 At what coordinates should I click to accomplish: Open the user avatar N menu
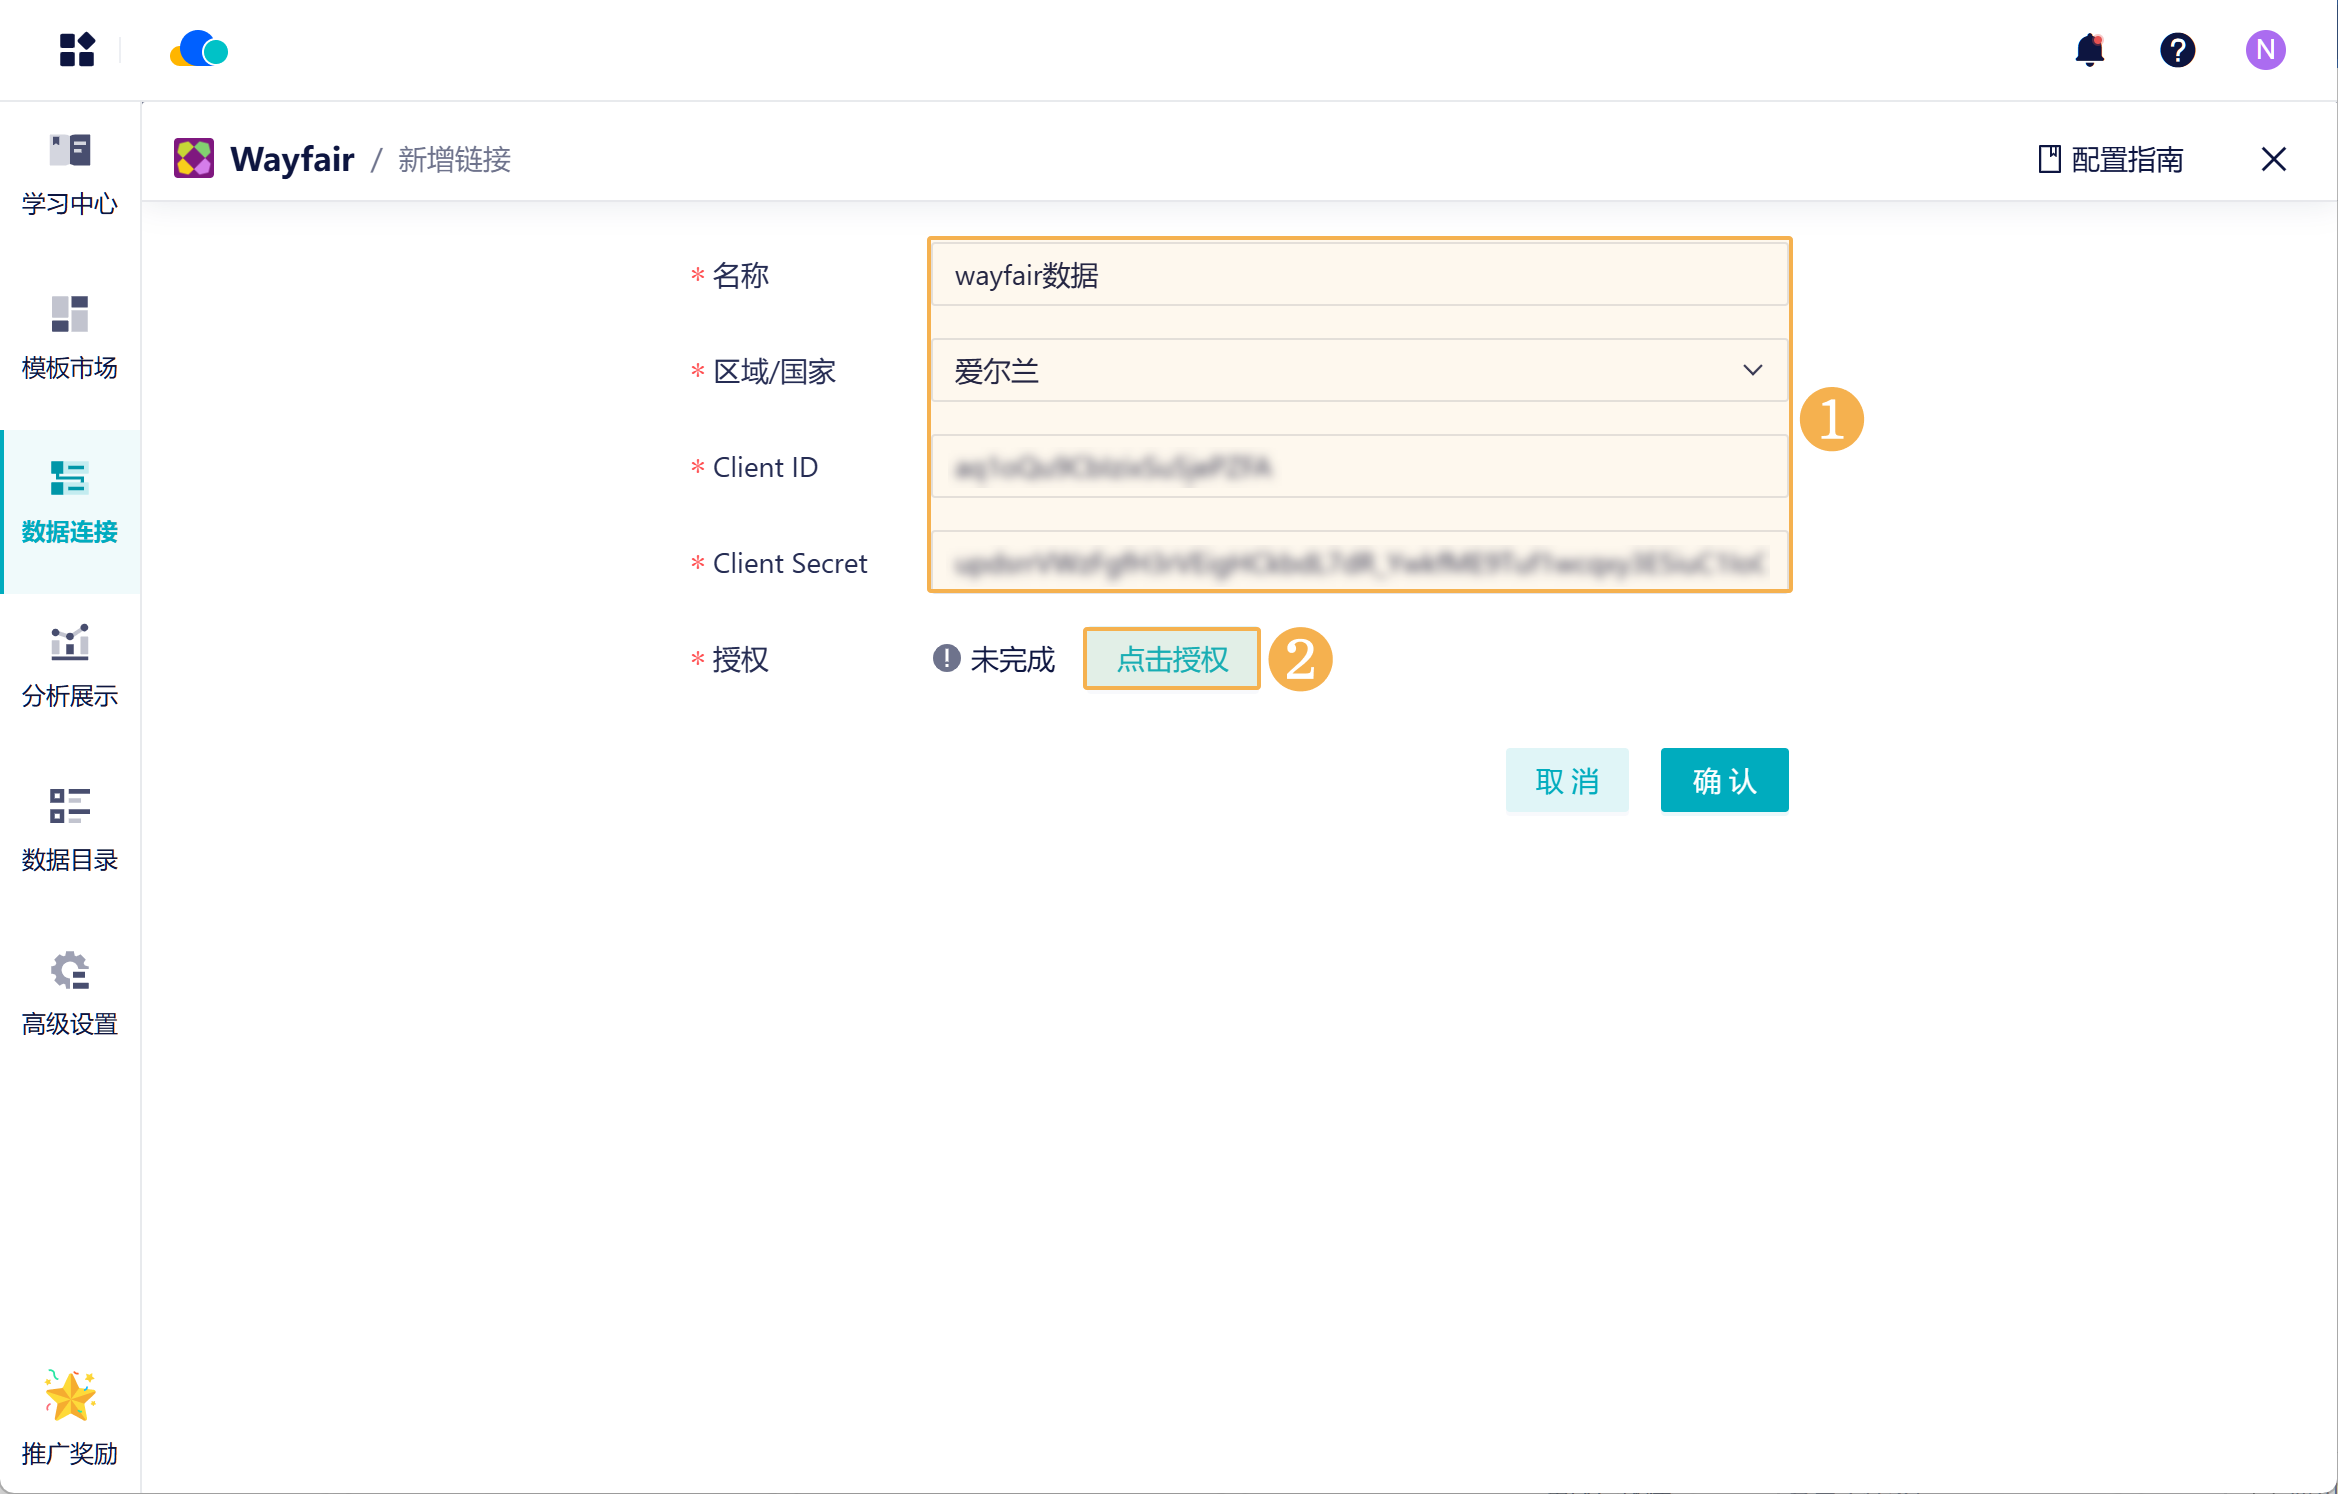point(2265,49)
